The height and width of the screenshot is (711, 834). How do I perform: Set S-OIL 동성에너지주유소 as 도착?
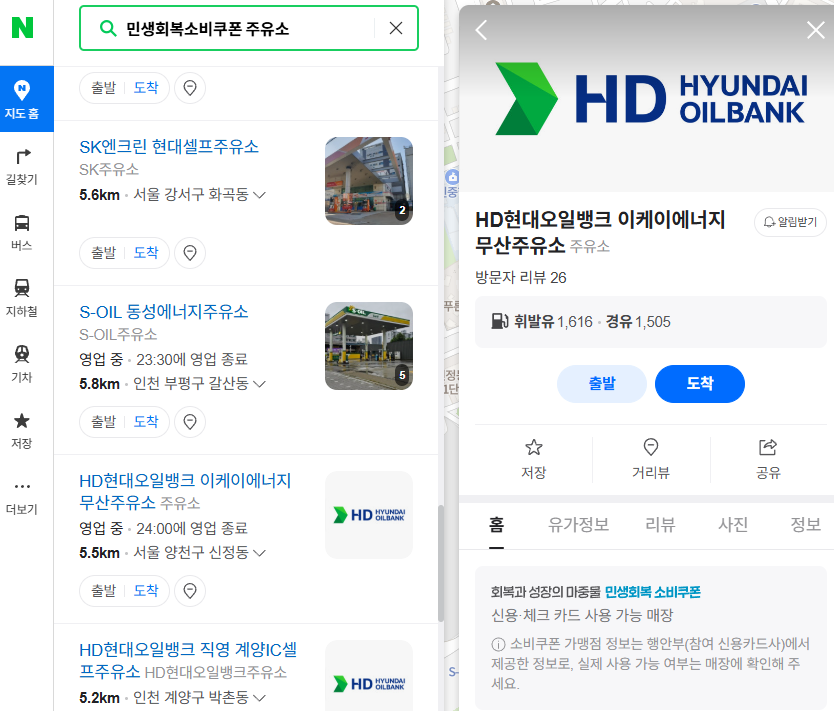(146, 422)
